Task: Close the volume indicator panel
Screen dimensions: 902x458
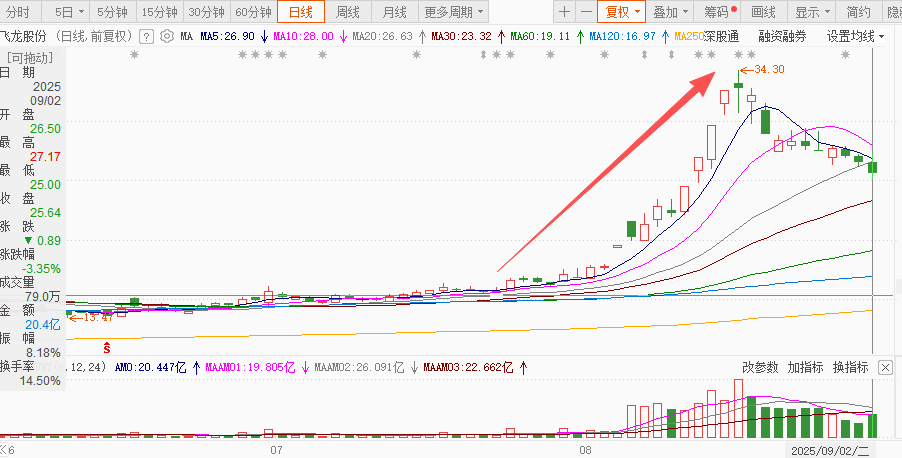Action: pyautogui.click(x=885, y=368)
